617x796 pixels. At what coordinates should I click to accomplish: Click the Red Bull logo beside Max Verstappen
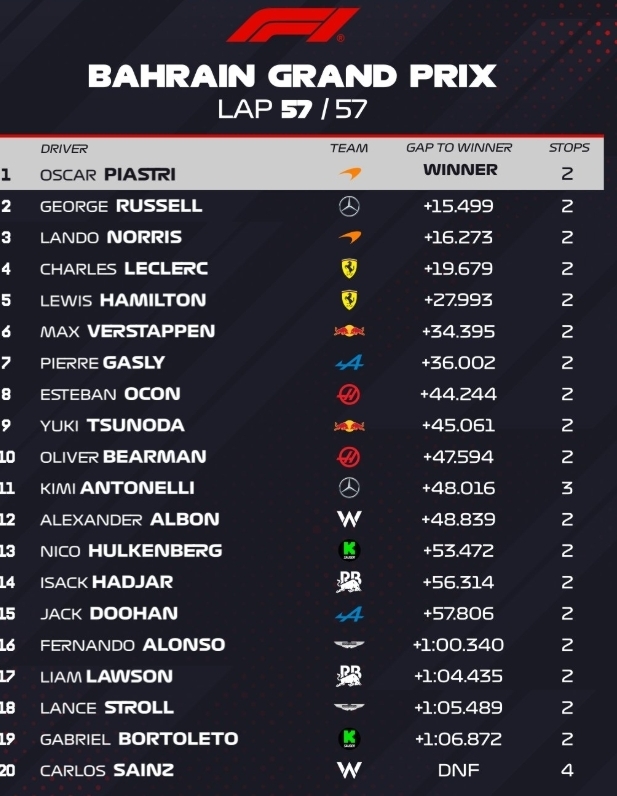pyautogui.click(x=349, y=331)
